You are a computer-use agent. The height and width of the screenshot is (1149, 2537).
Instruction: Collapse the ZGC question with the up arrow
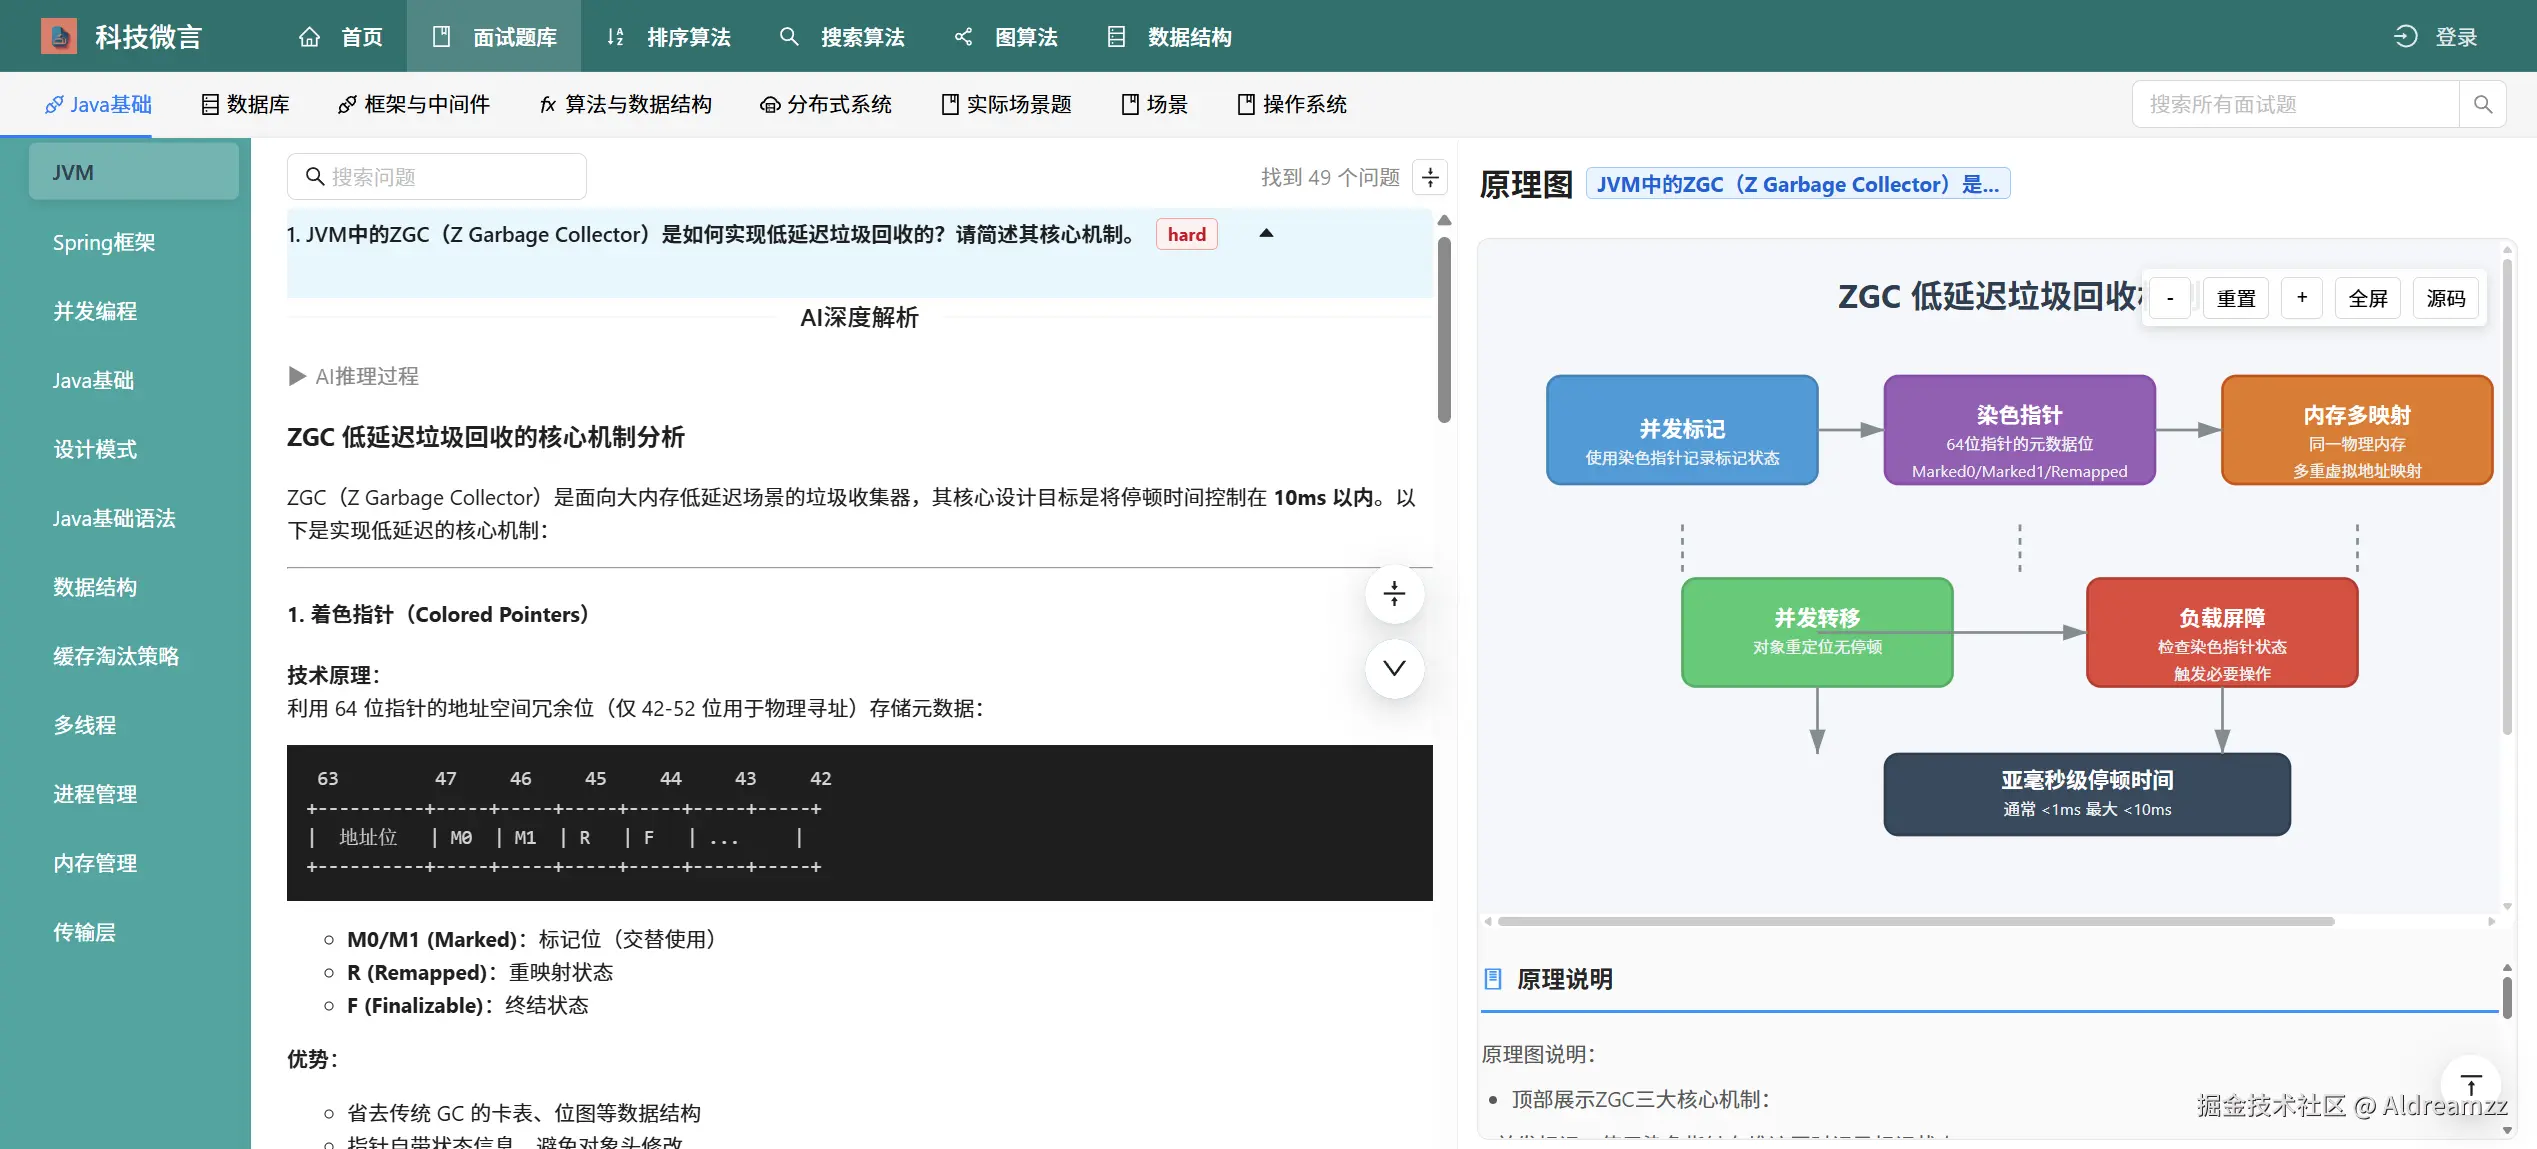pos(1266,233)
